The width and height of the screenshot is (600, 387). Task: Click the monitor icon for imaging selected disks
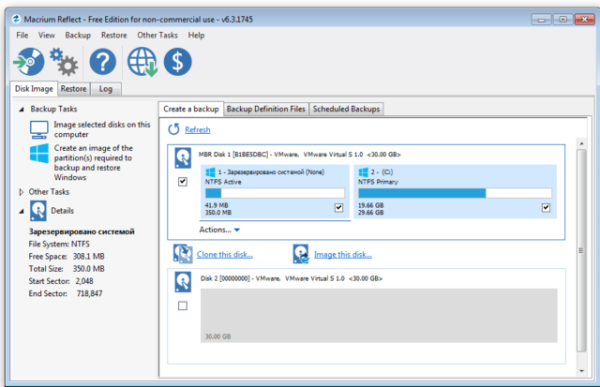39,130
